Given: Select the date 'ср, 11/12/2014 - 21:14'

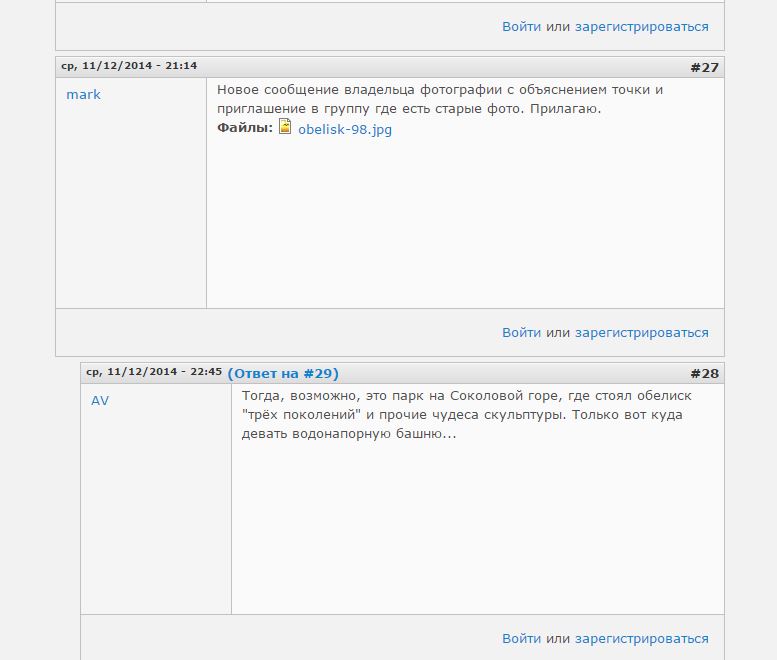Looking at the screenshot, I should coord(129,65).
